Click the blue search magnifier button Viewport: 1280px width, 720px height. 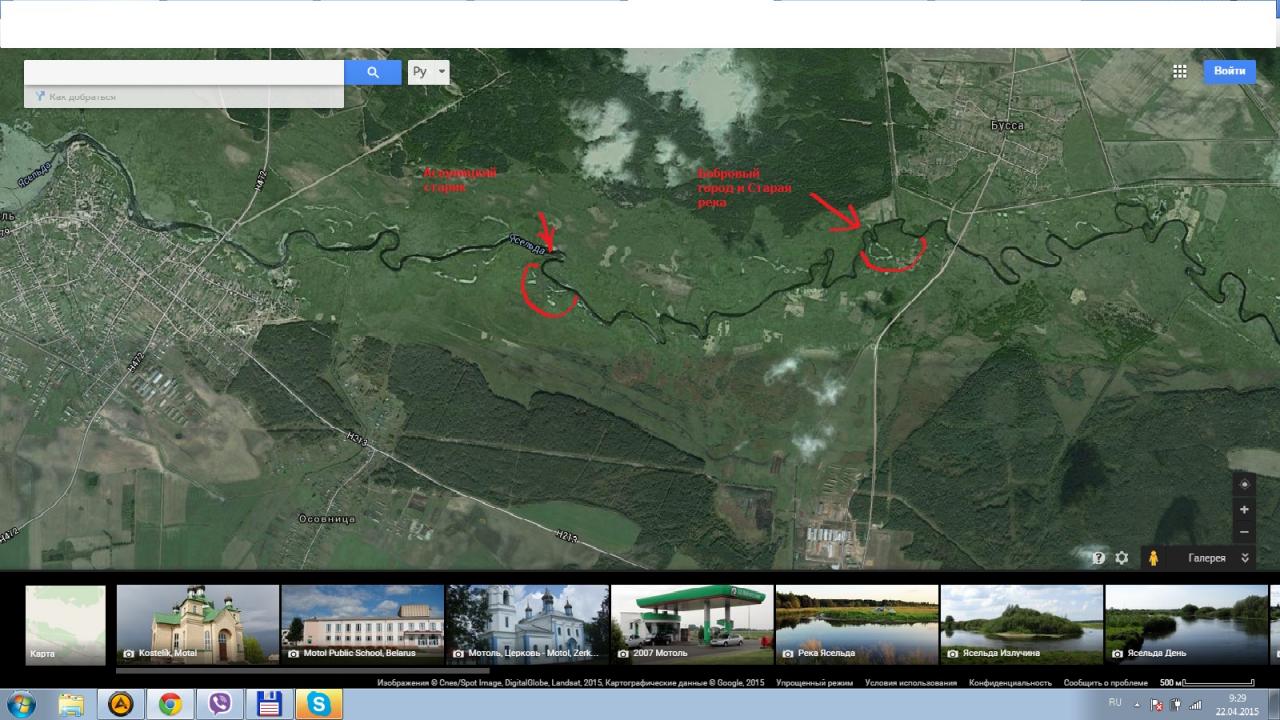click(x=372, y=72)
